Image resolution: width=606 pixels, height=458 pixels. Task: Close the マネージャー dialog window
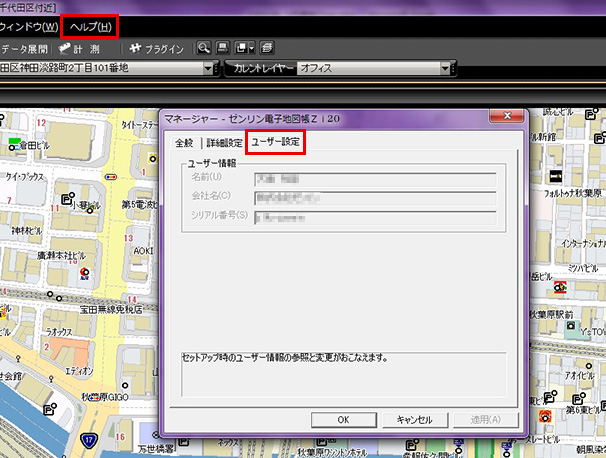coord(507,116)
